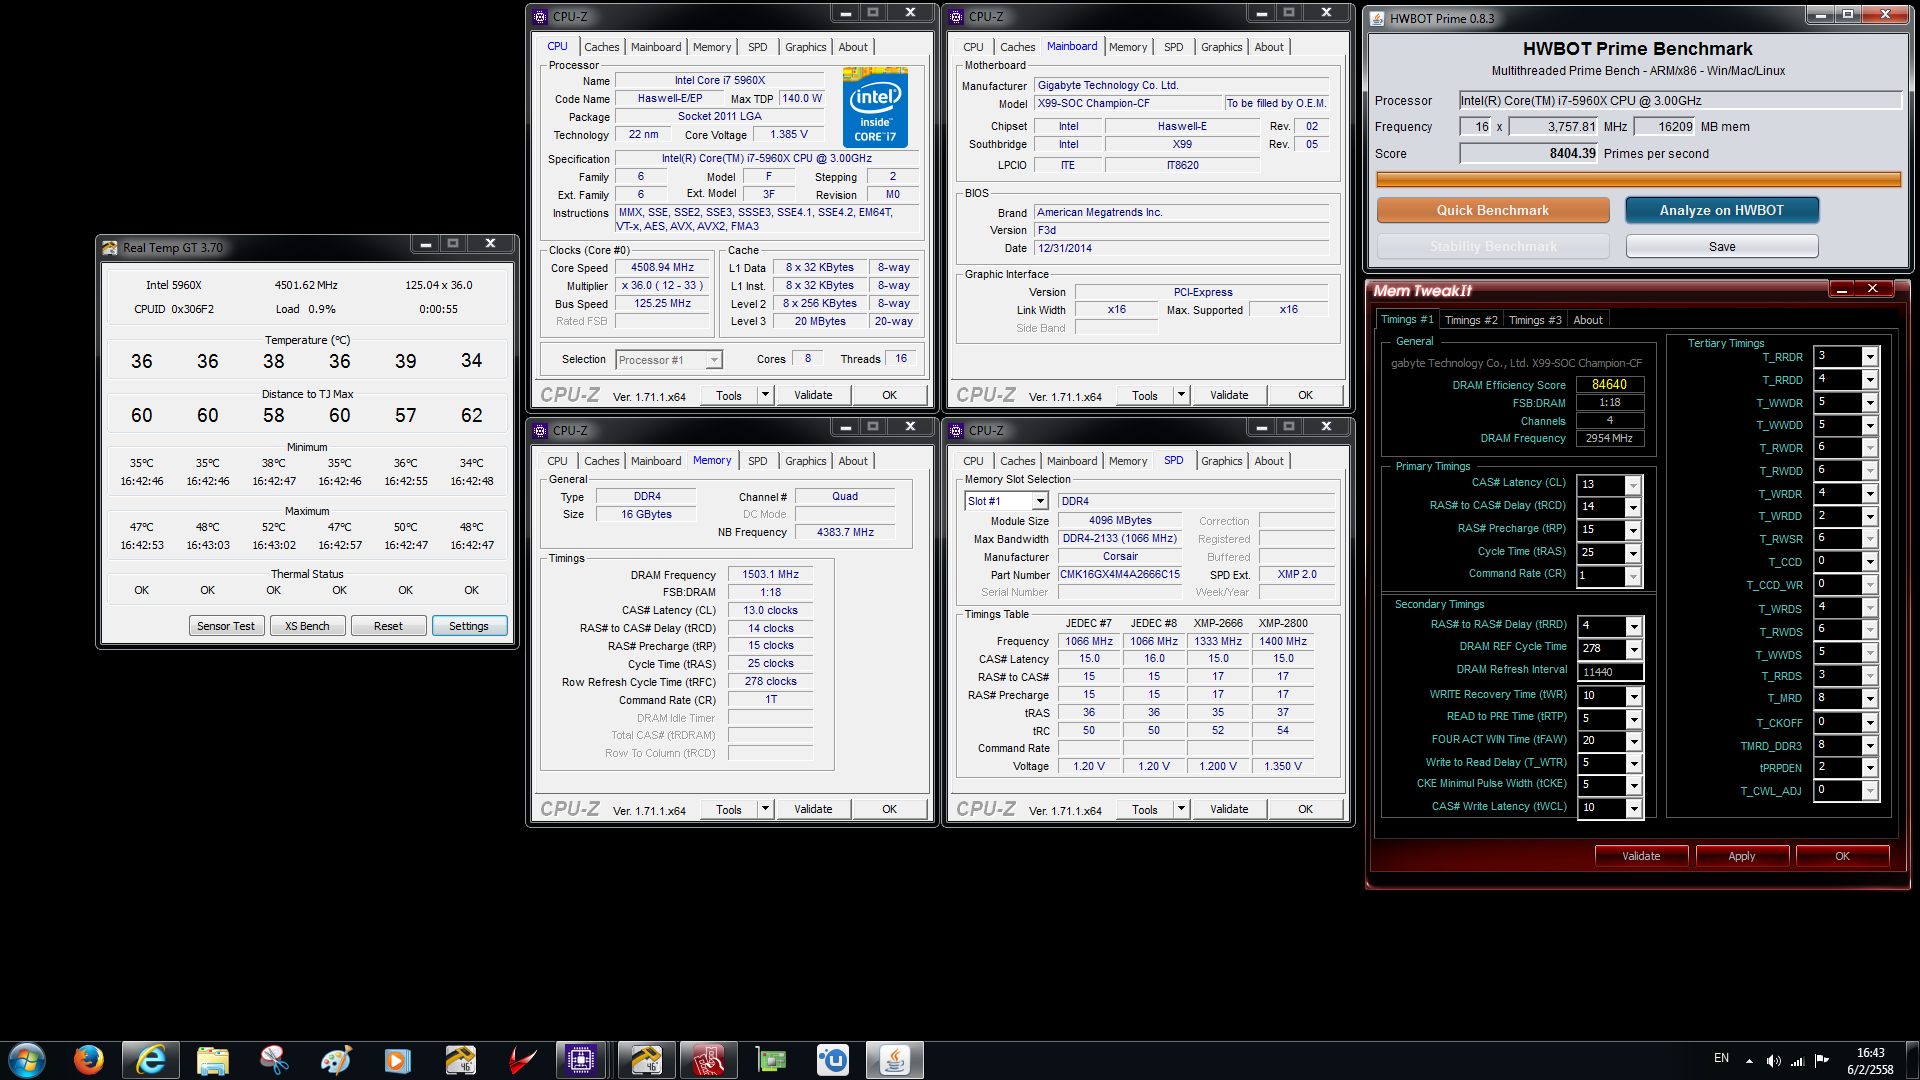Click the Show Desktop strip beside the clock
Viewport: 1920px width, 1080px height.
(x=1912, y=1060)
